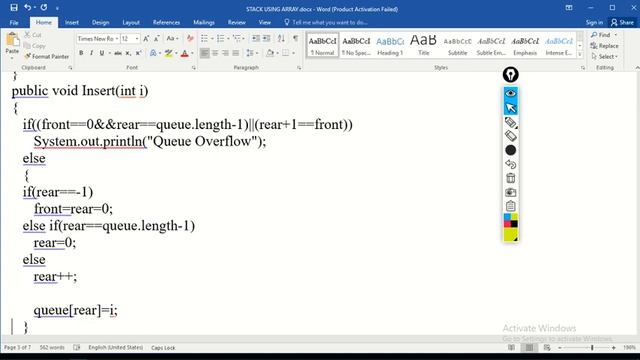Increase paragraph indent
Image resolution: width=640 pixels, height=360 pixels.
click(267, 39)
